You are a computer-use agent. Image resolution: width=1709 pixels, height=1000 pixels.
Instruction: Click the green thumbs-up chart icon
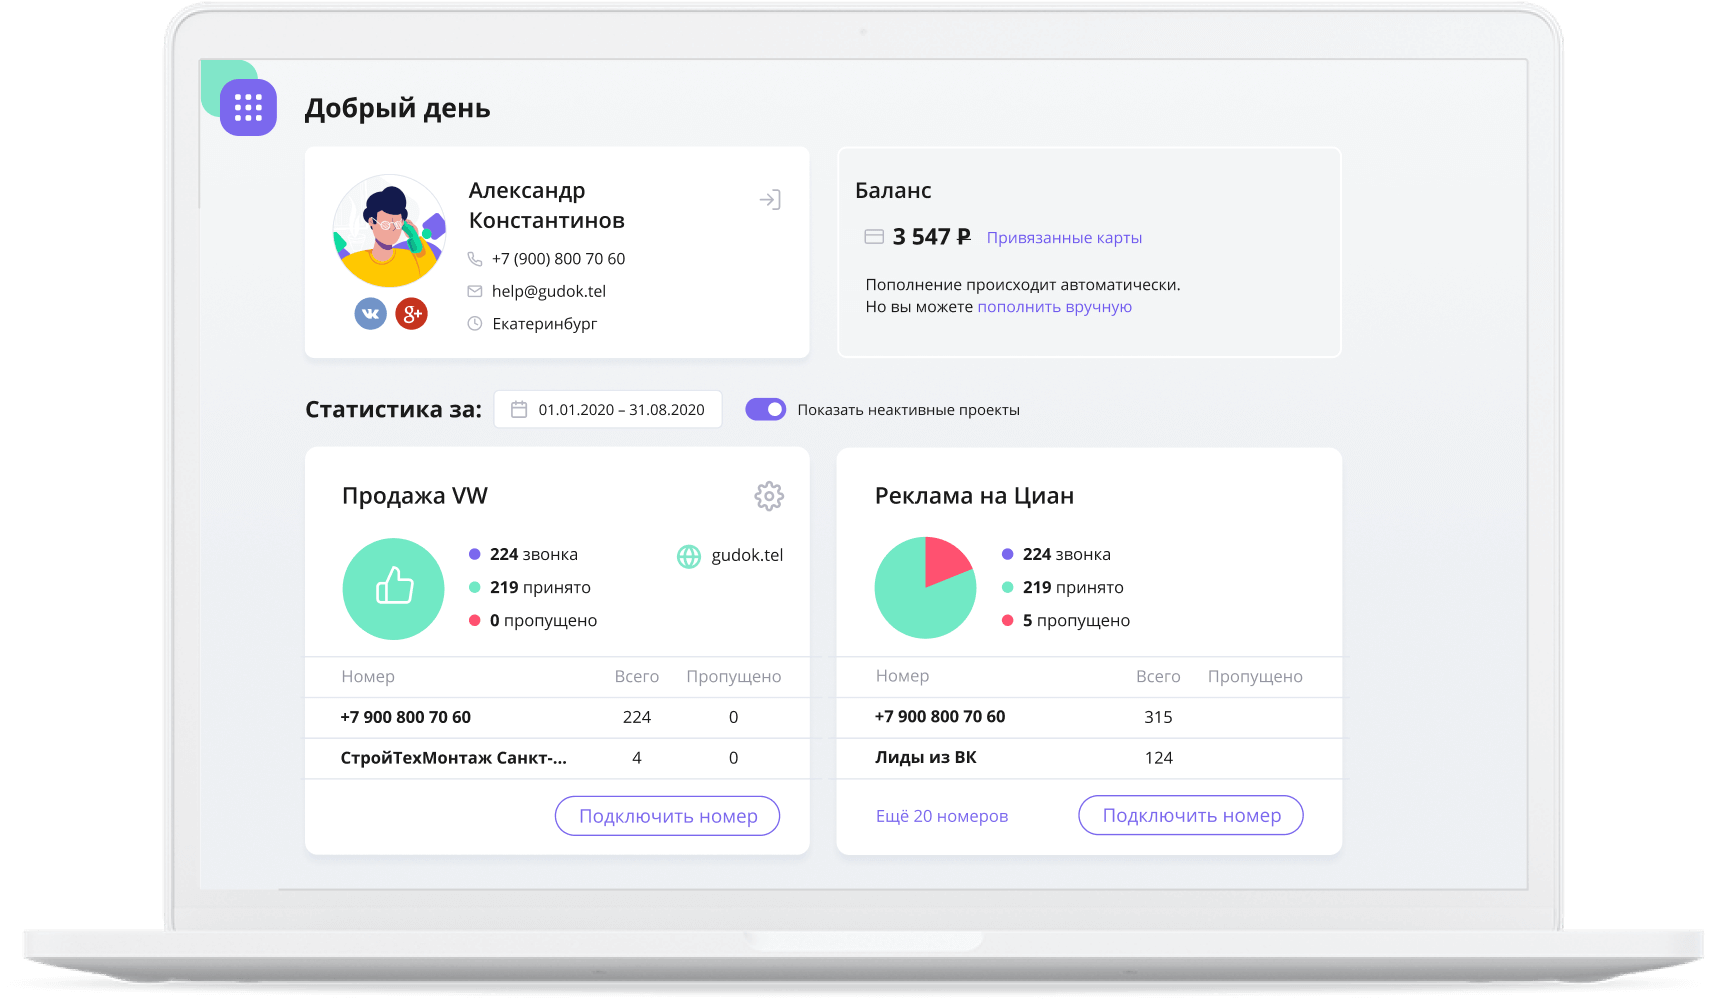[393, 589]
